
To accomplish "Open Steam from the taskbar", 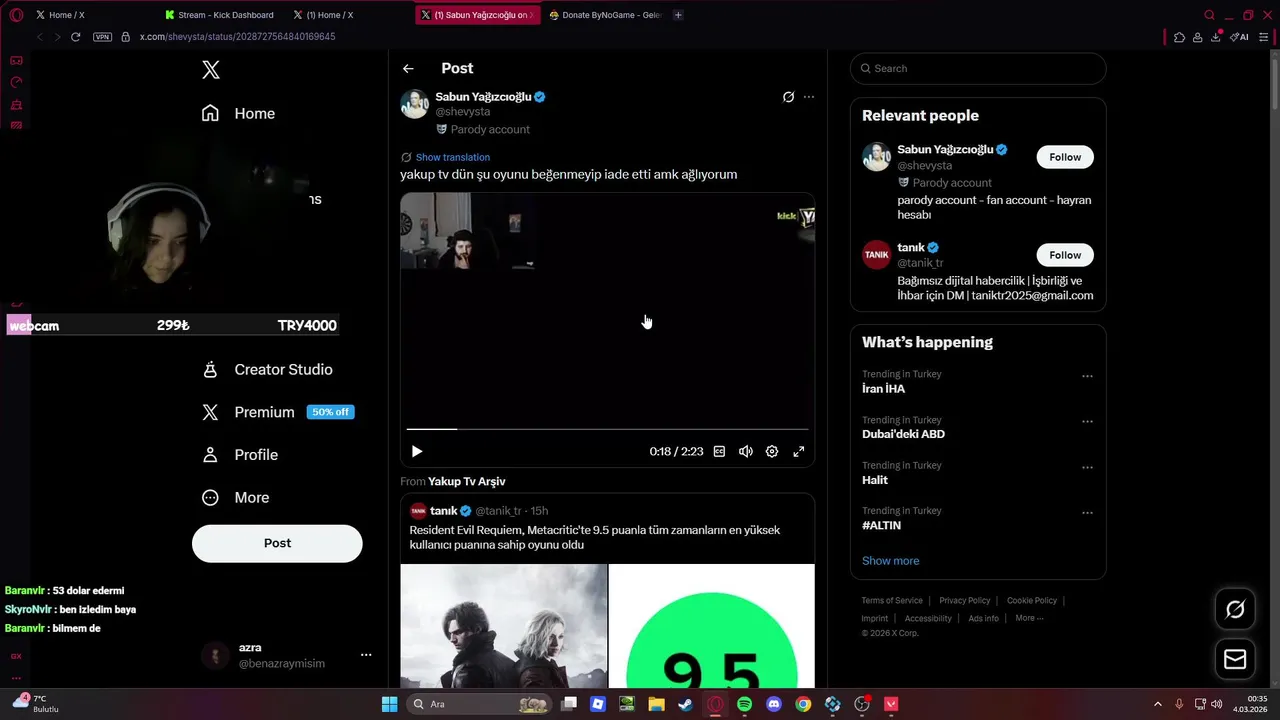I will (x=685, y=704).
